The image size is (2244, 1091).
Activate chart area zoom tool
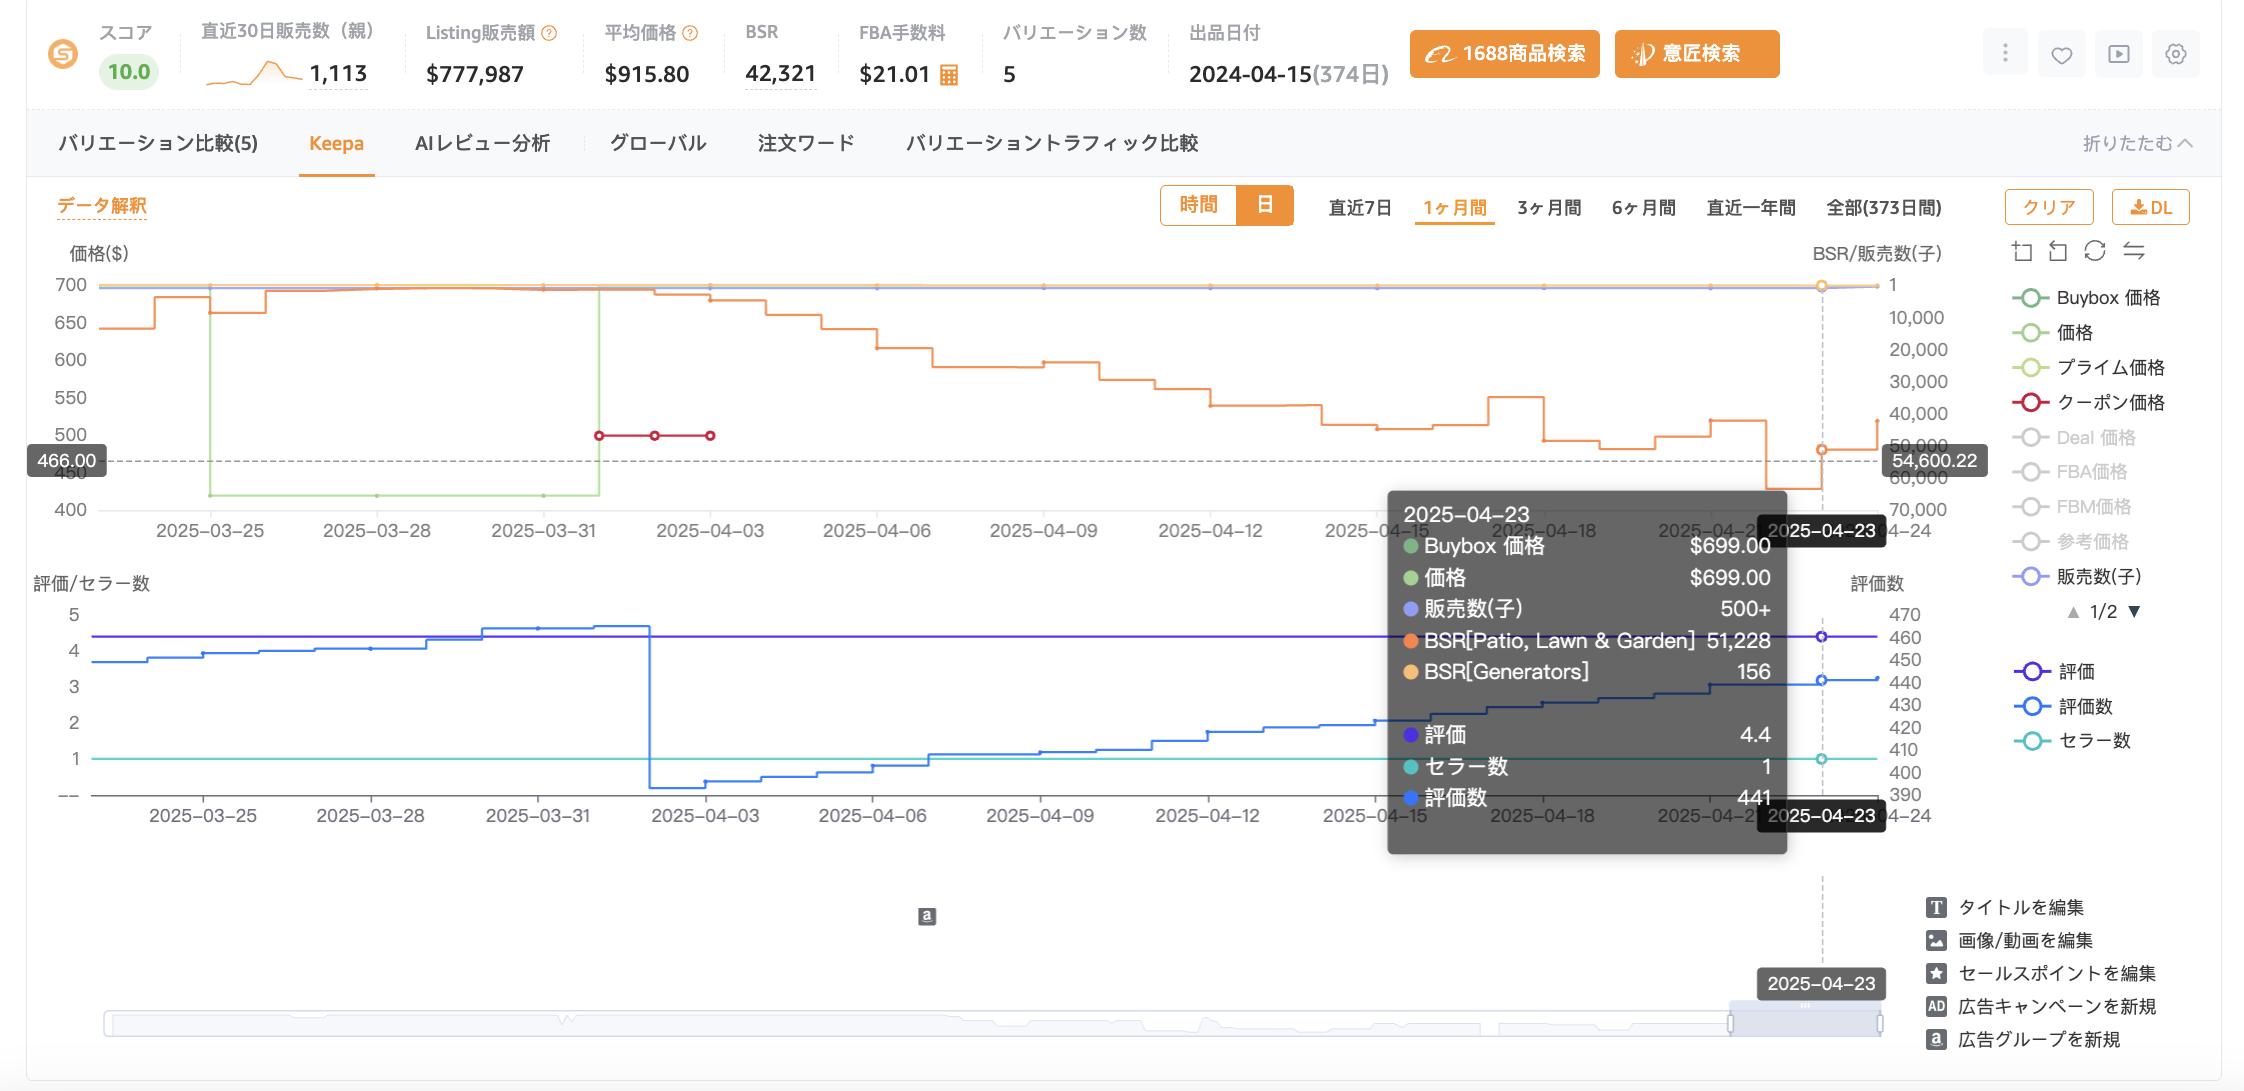(x=2022, y=251)
